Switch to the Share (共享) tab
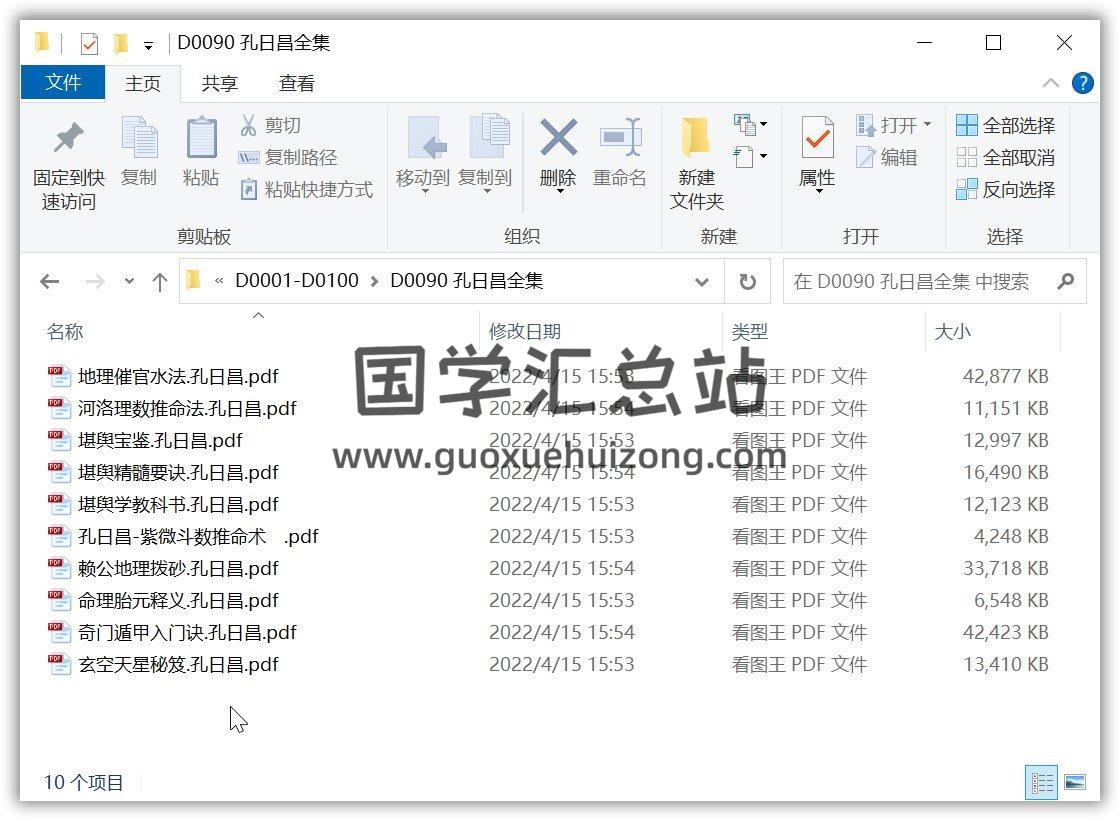Viewport: 1120px width, 821px height. pos(219,84)
